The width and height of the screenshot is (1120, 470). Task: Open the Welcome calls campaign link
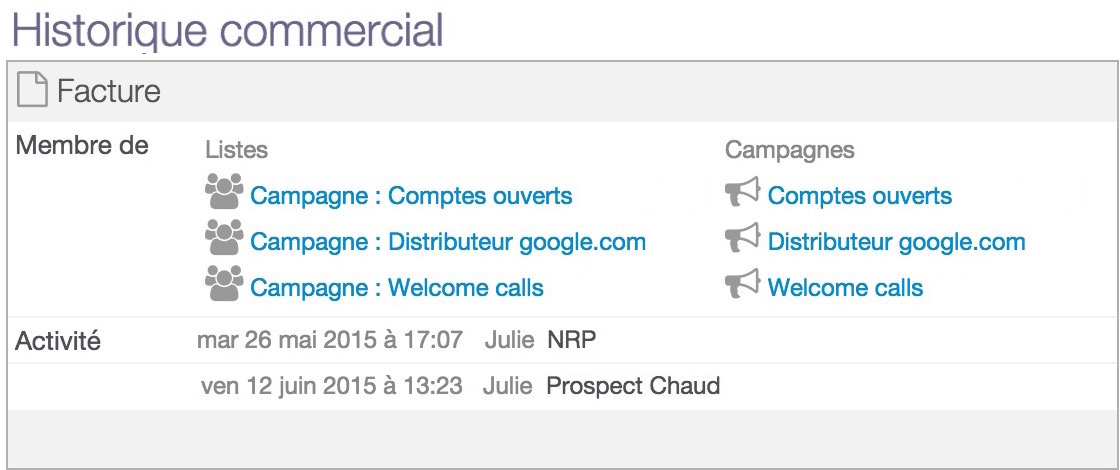click(x=845, y=288)
